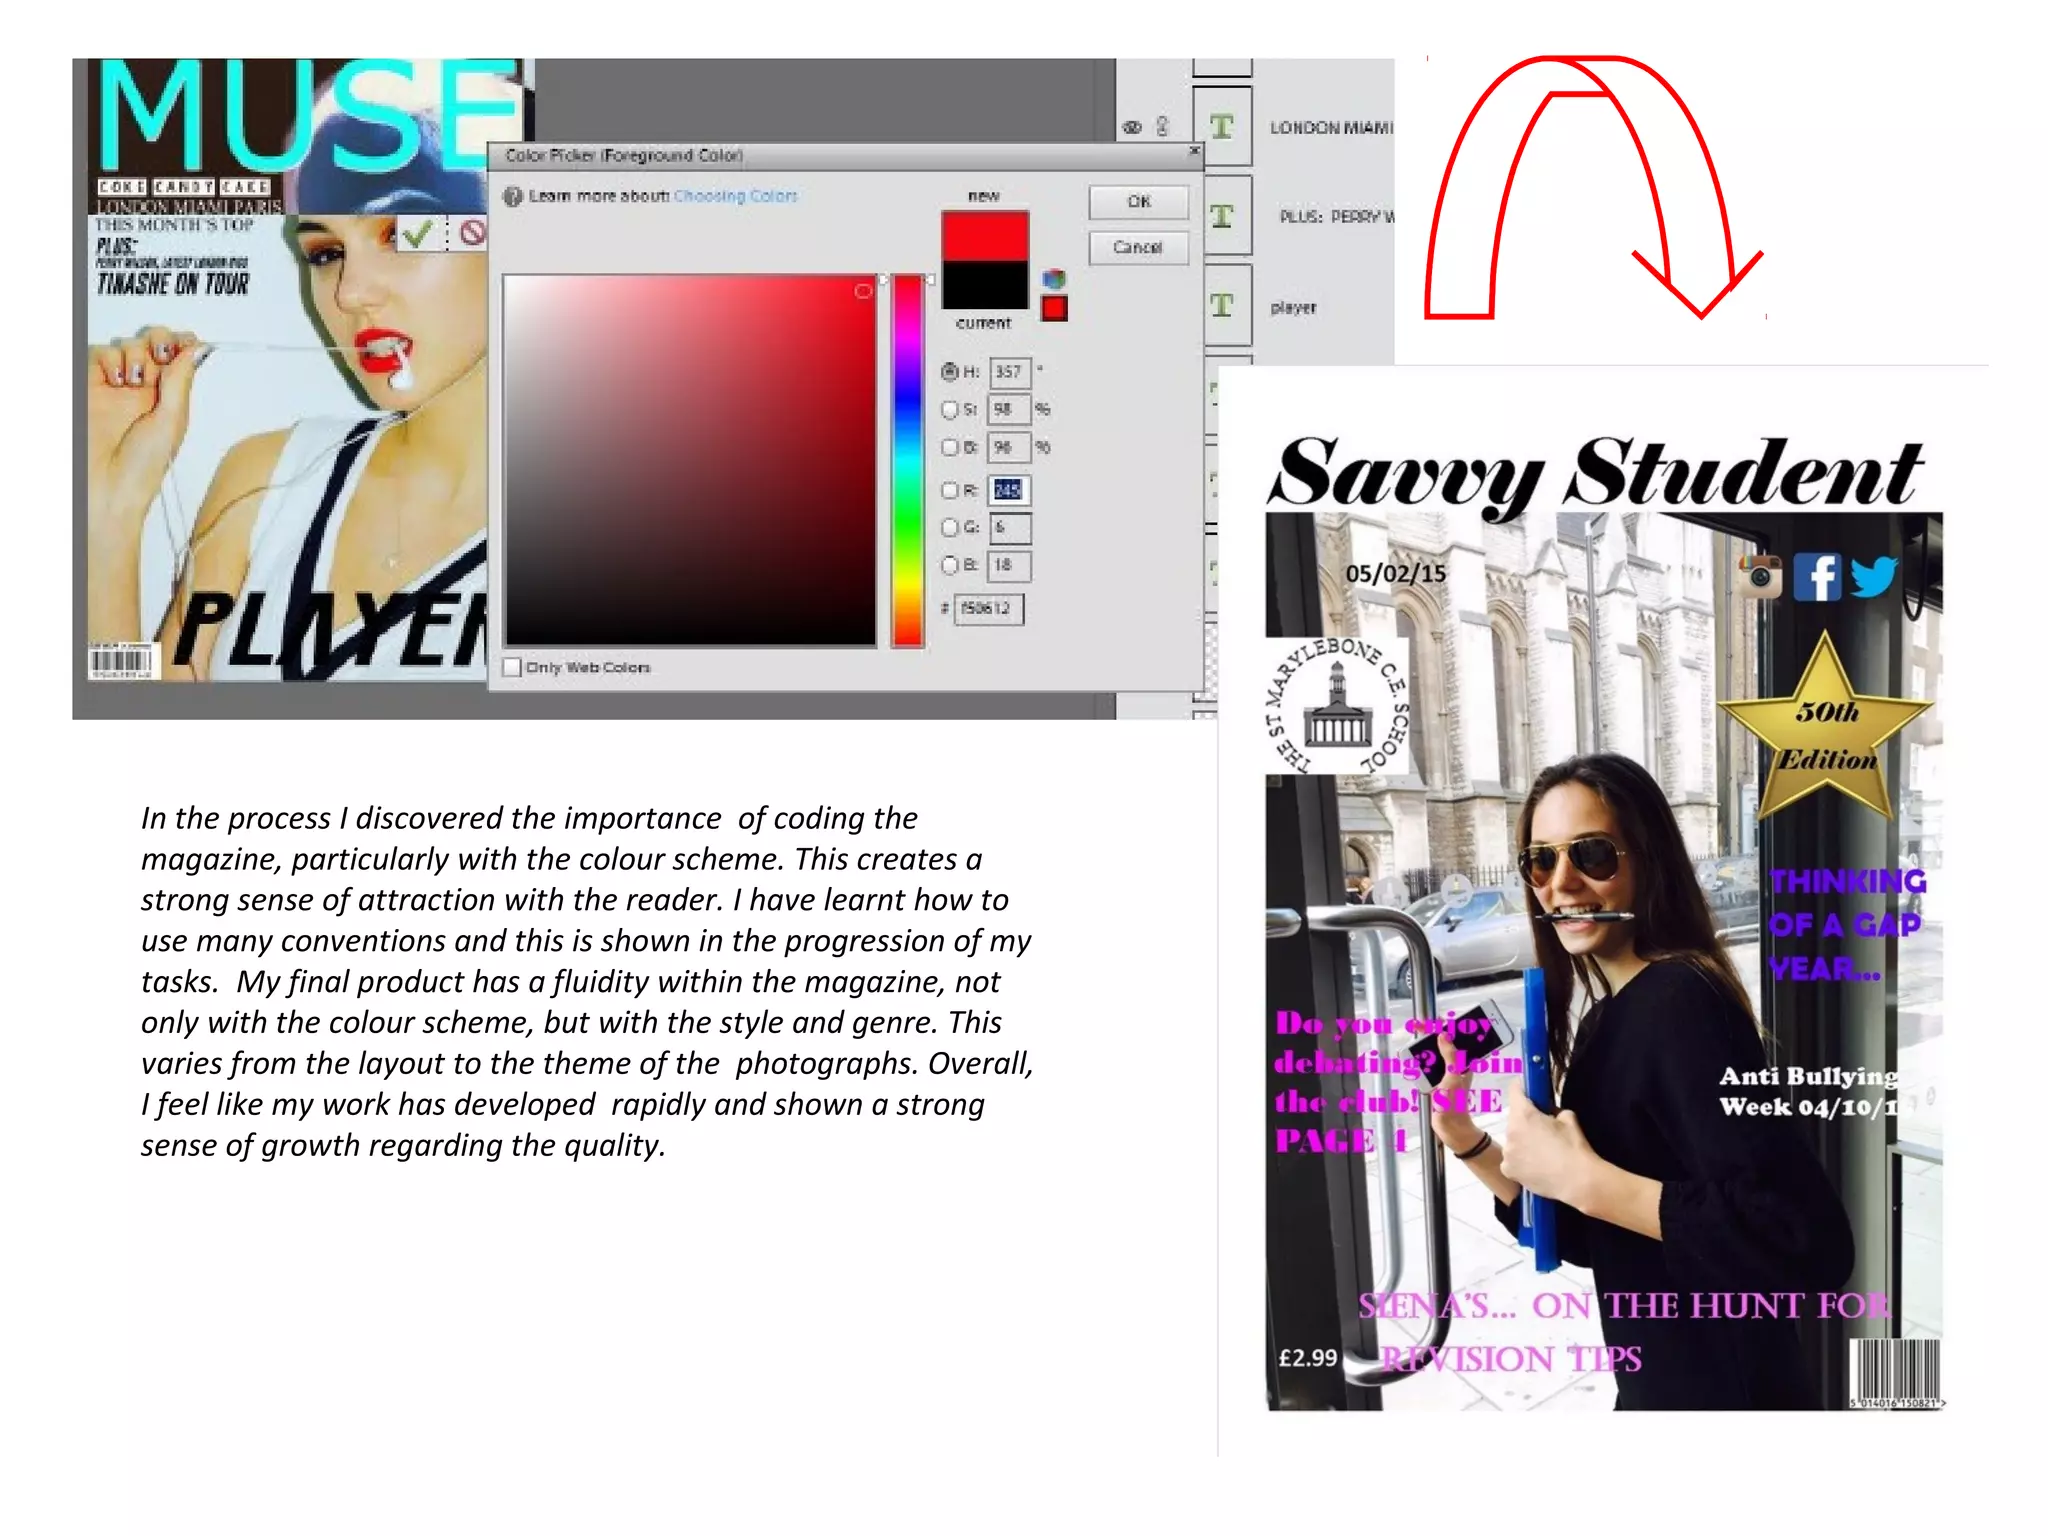Screen dimensions: 2048x1536
Task: Select the H hue radio button
Action: pos(950,372)
